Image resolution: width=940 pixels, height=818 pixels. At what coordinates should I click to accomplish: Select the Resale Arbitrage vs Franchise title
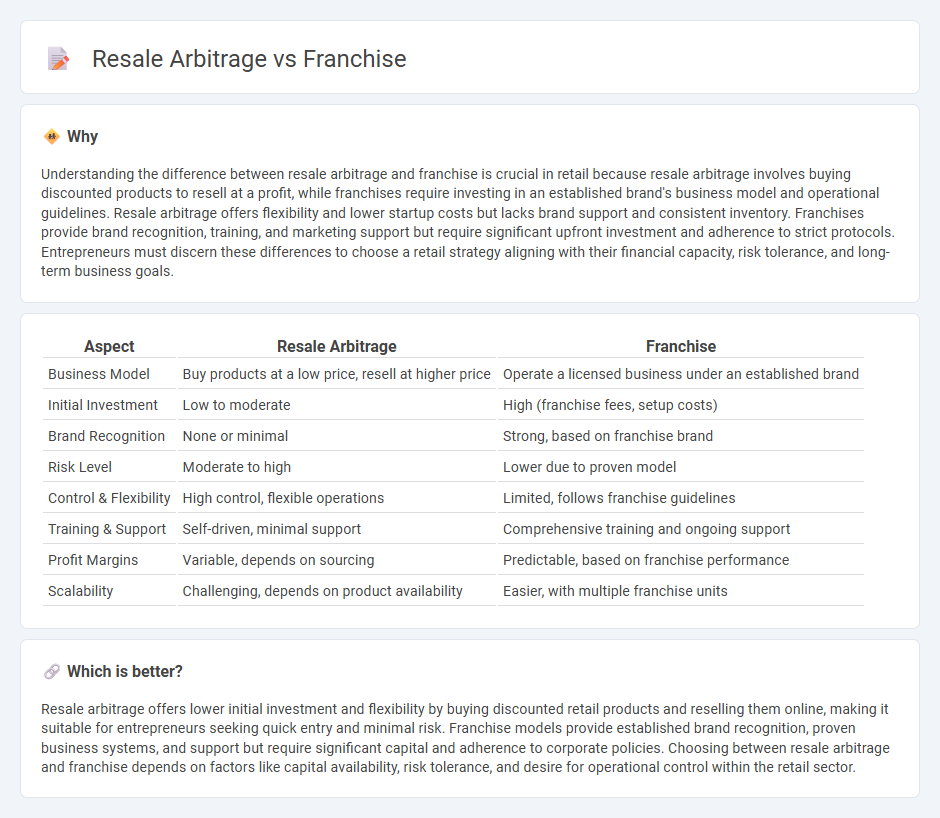click(x=249, y=59)
